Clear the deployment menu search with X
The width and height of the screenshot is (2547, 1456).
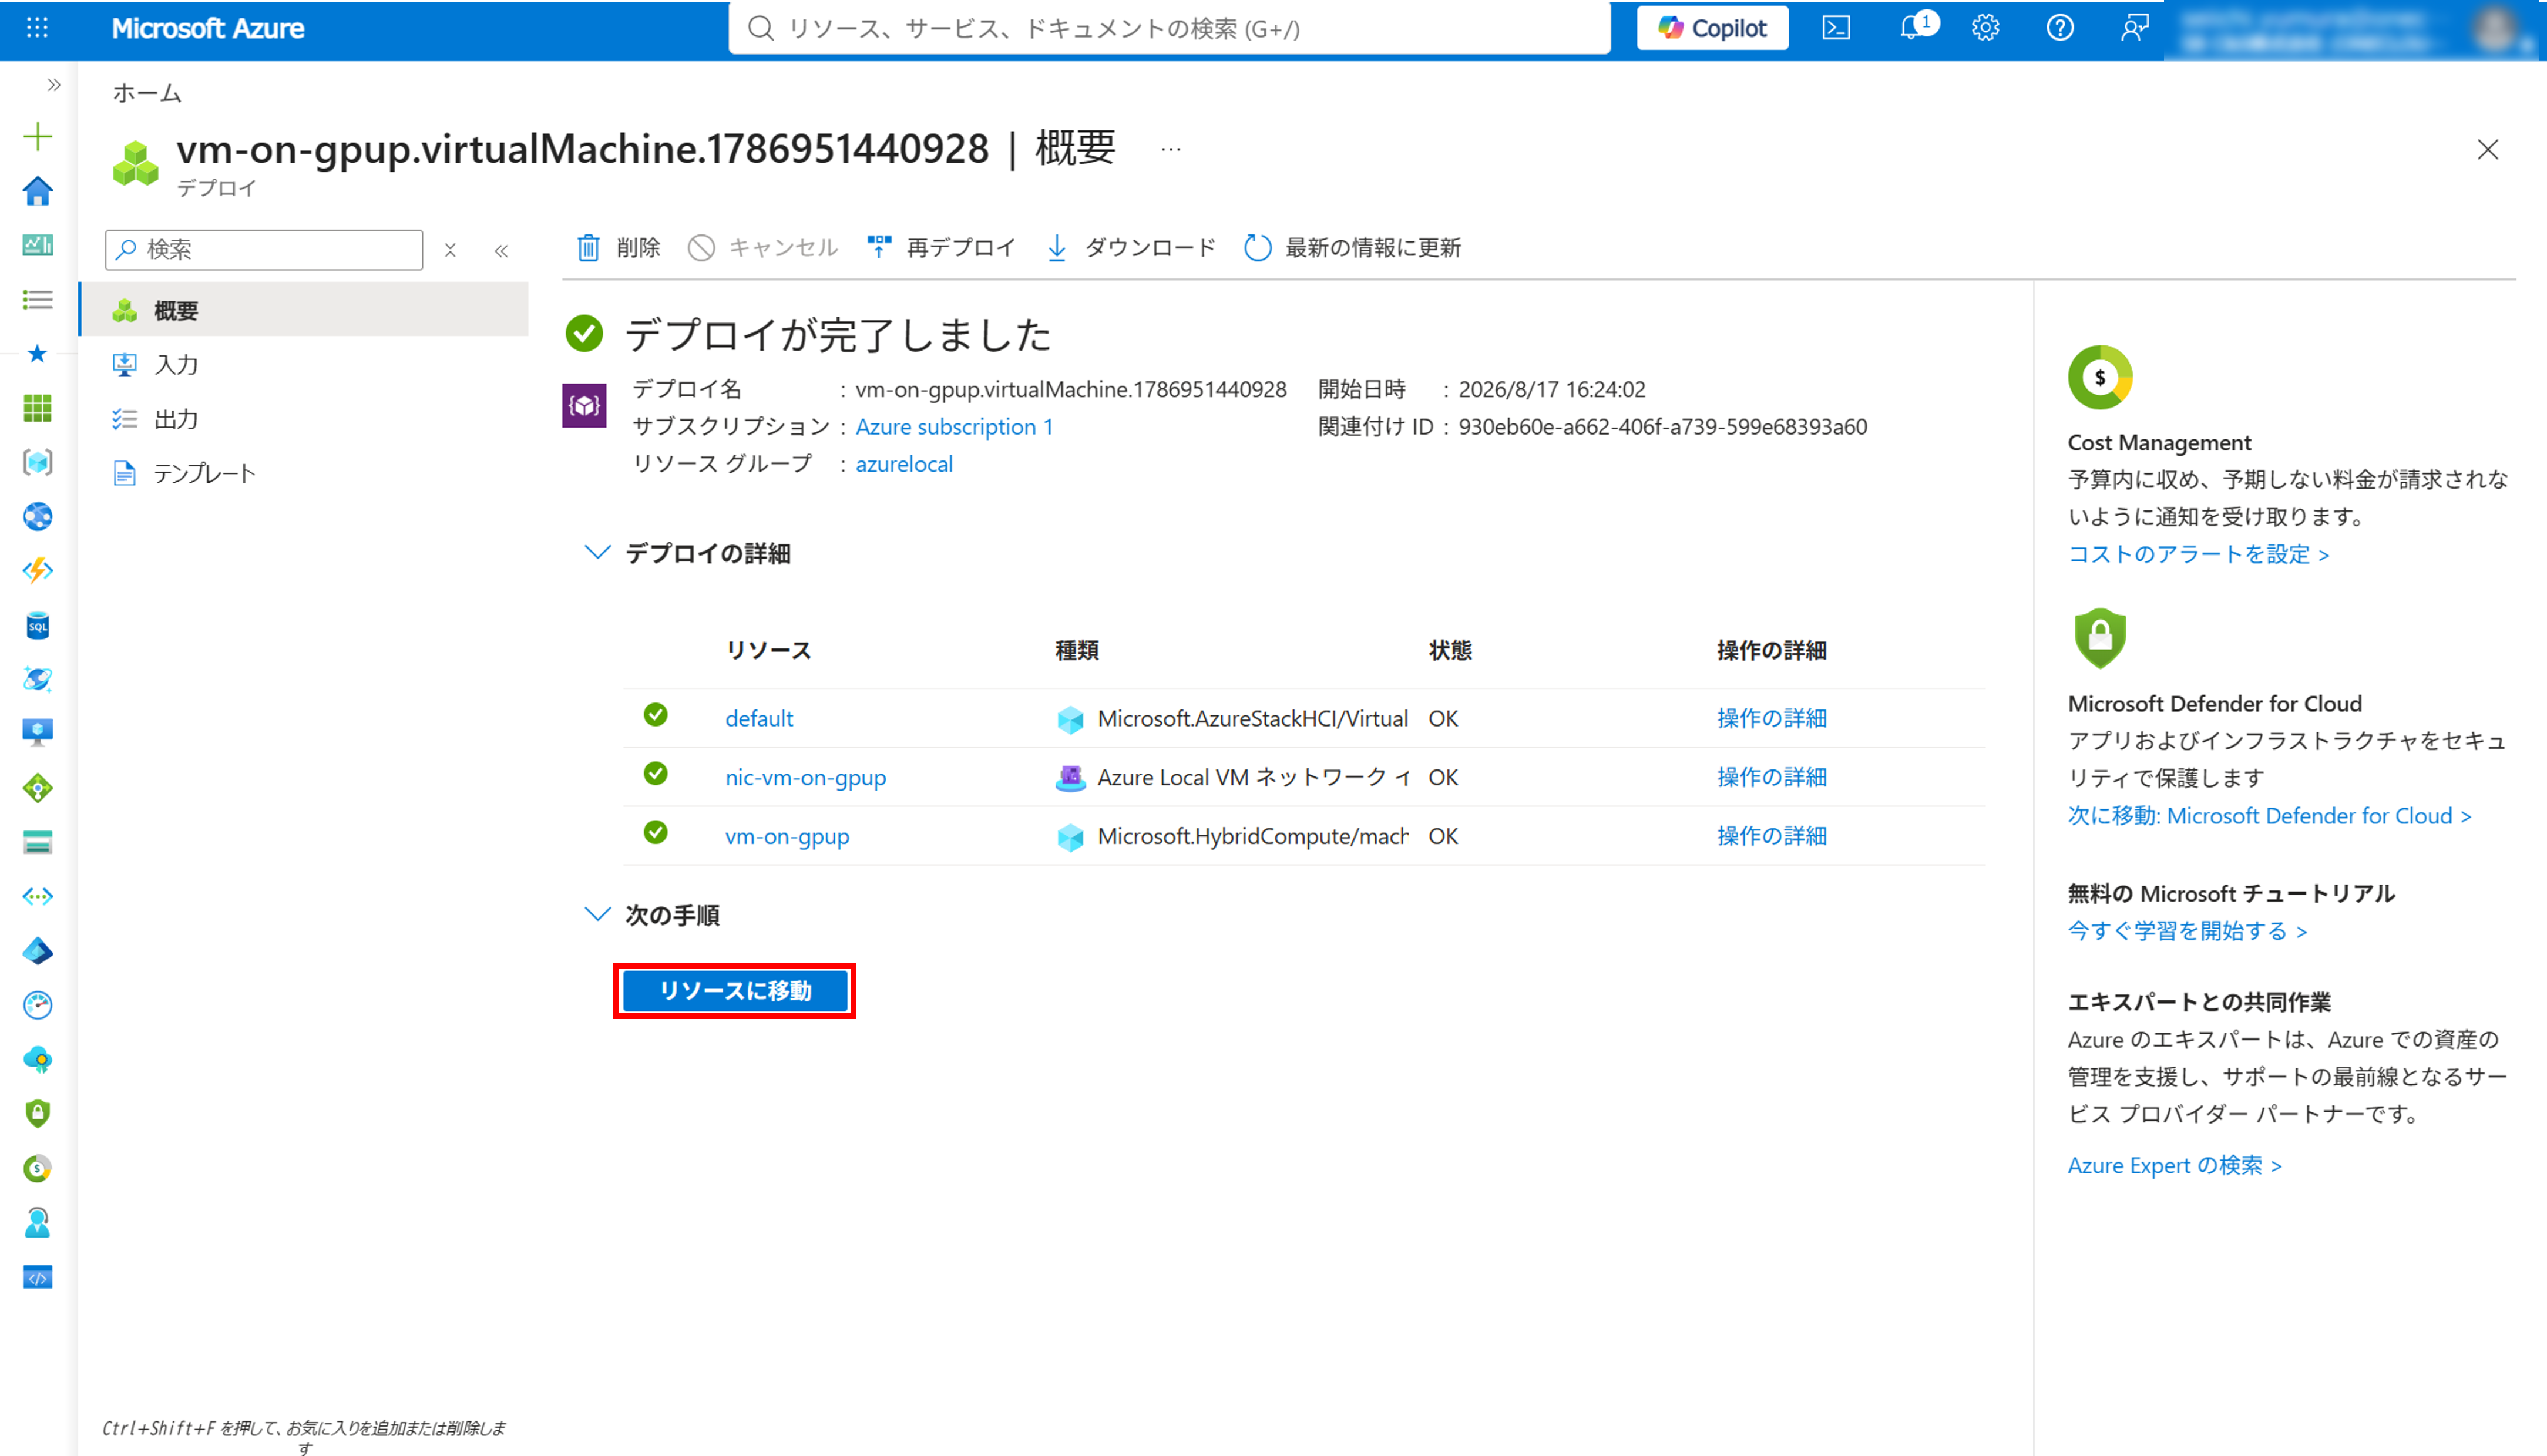[450, 250]
